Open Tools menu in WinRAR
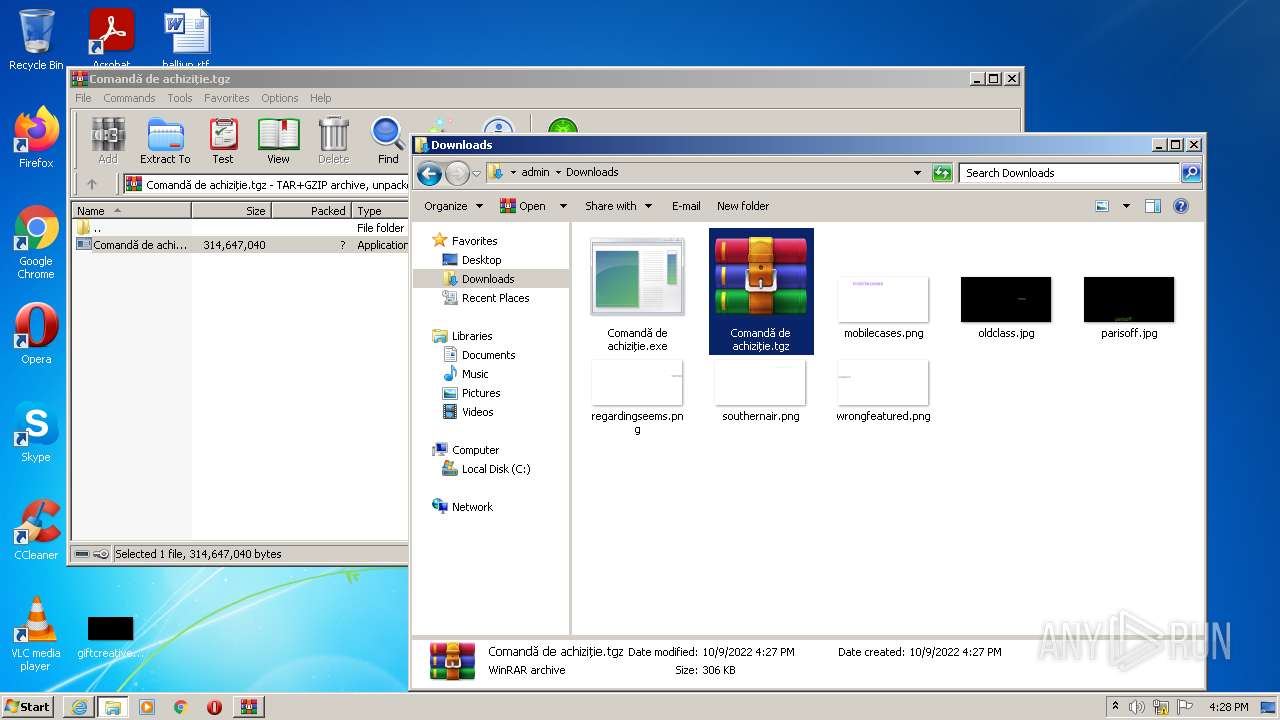The width and height of the screenshot is (1280, 720). (x=180, y=98)
